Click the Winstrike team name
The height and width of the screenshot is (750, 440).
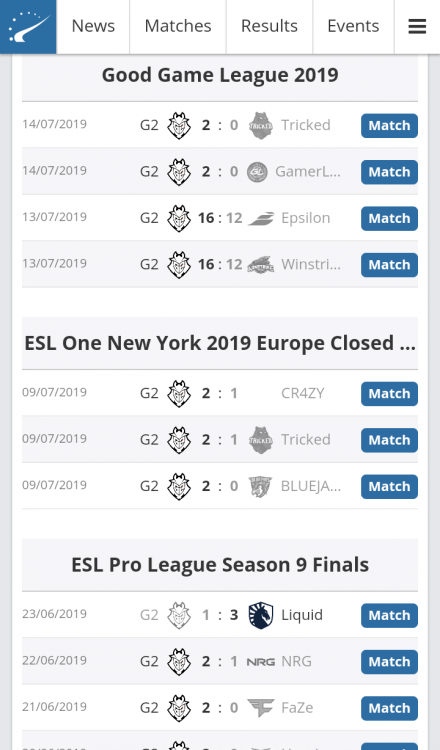311,264
